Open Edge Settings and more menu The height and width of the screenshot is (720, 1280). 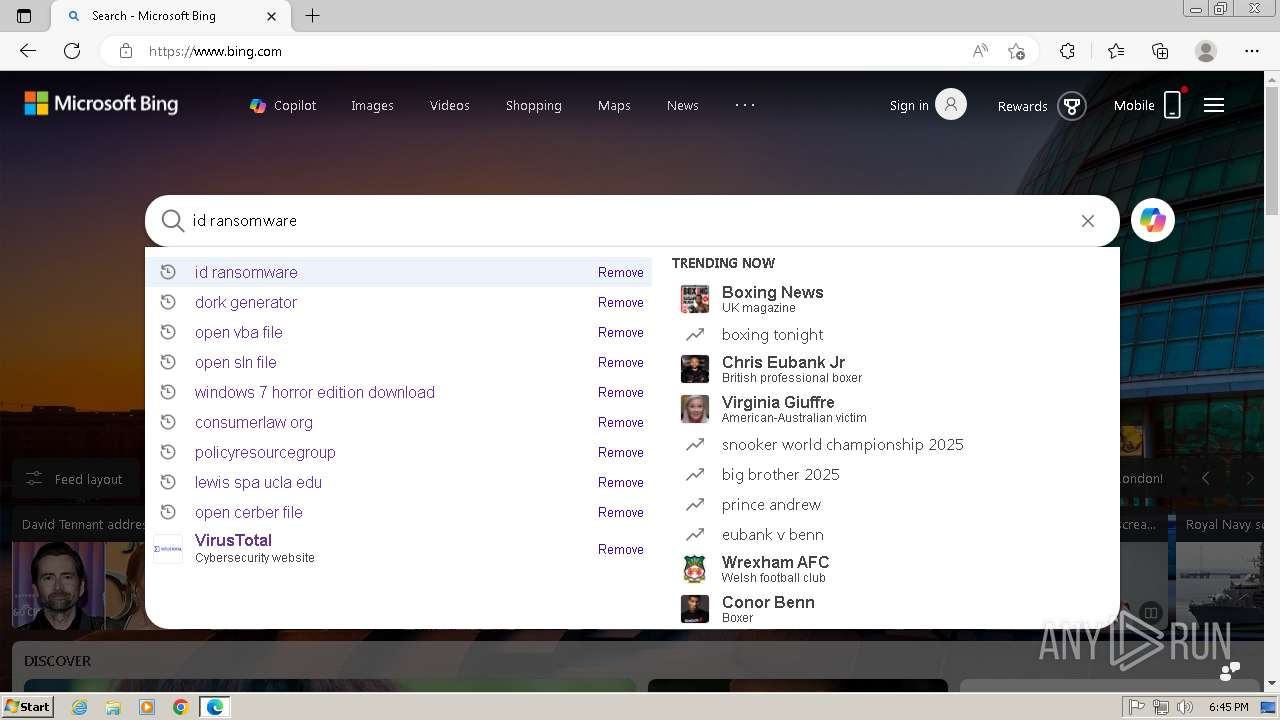pos(1252,51)
